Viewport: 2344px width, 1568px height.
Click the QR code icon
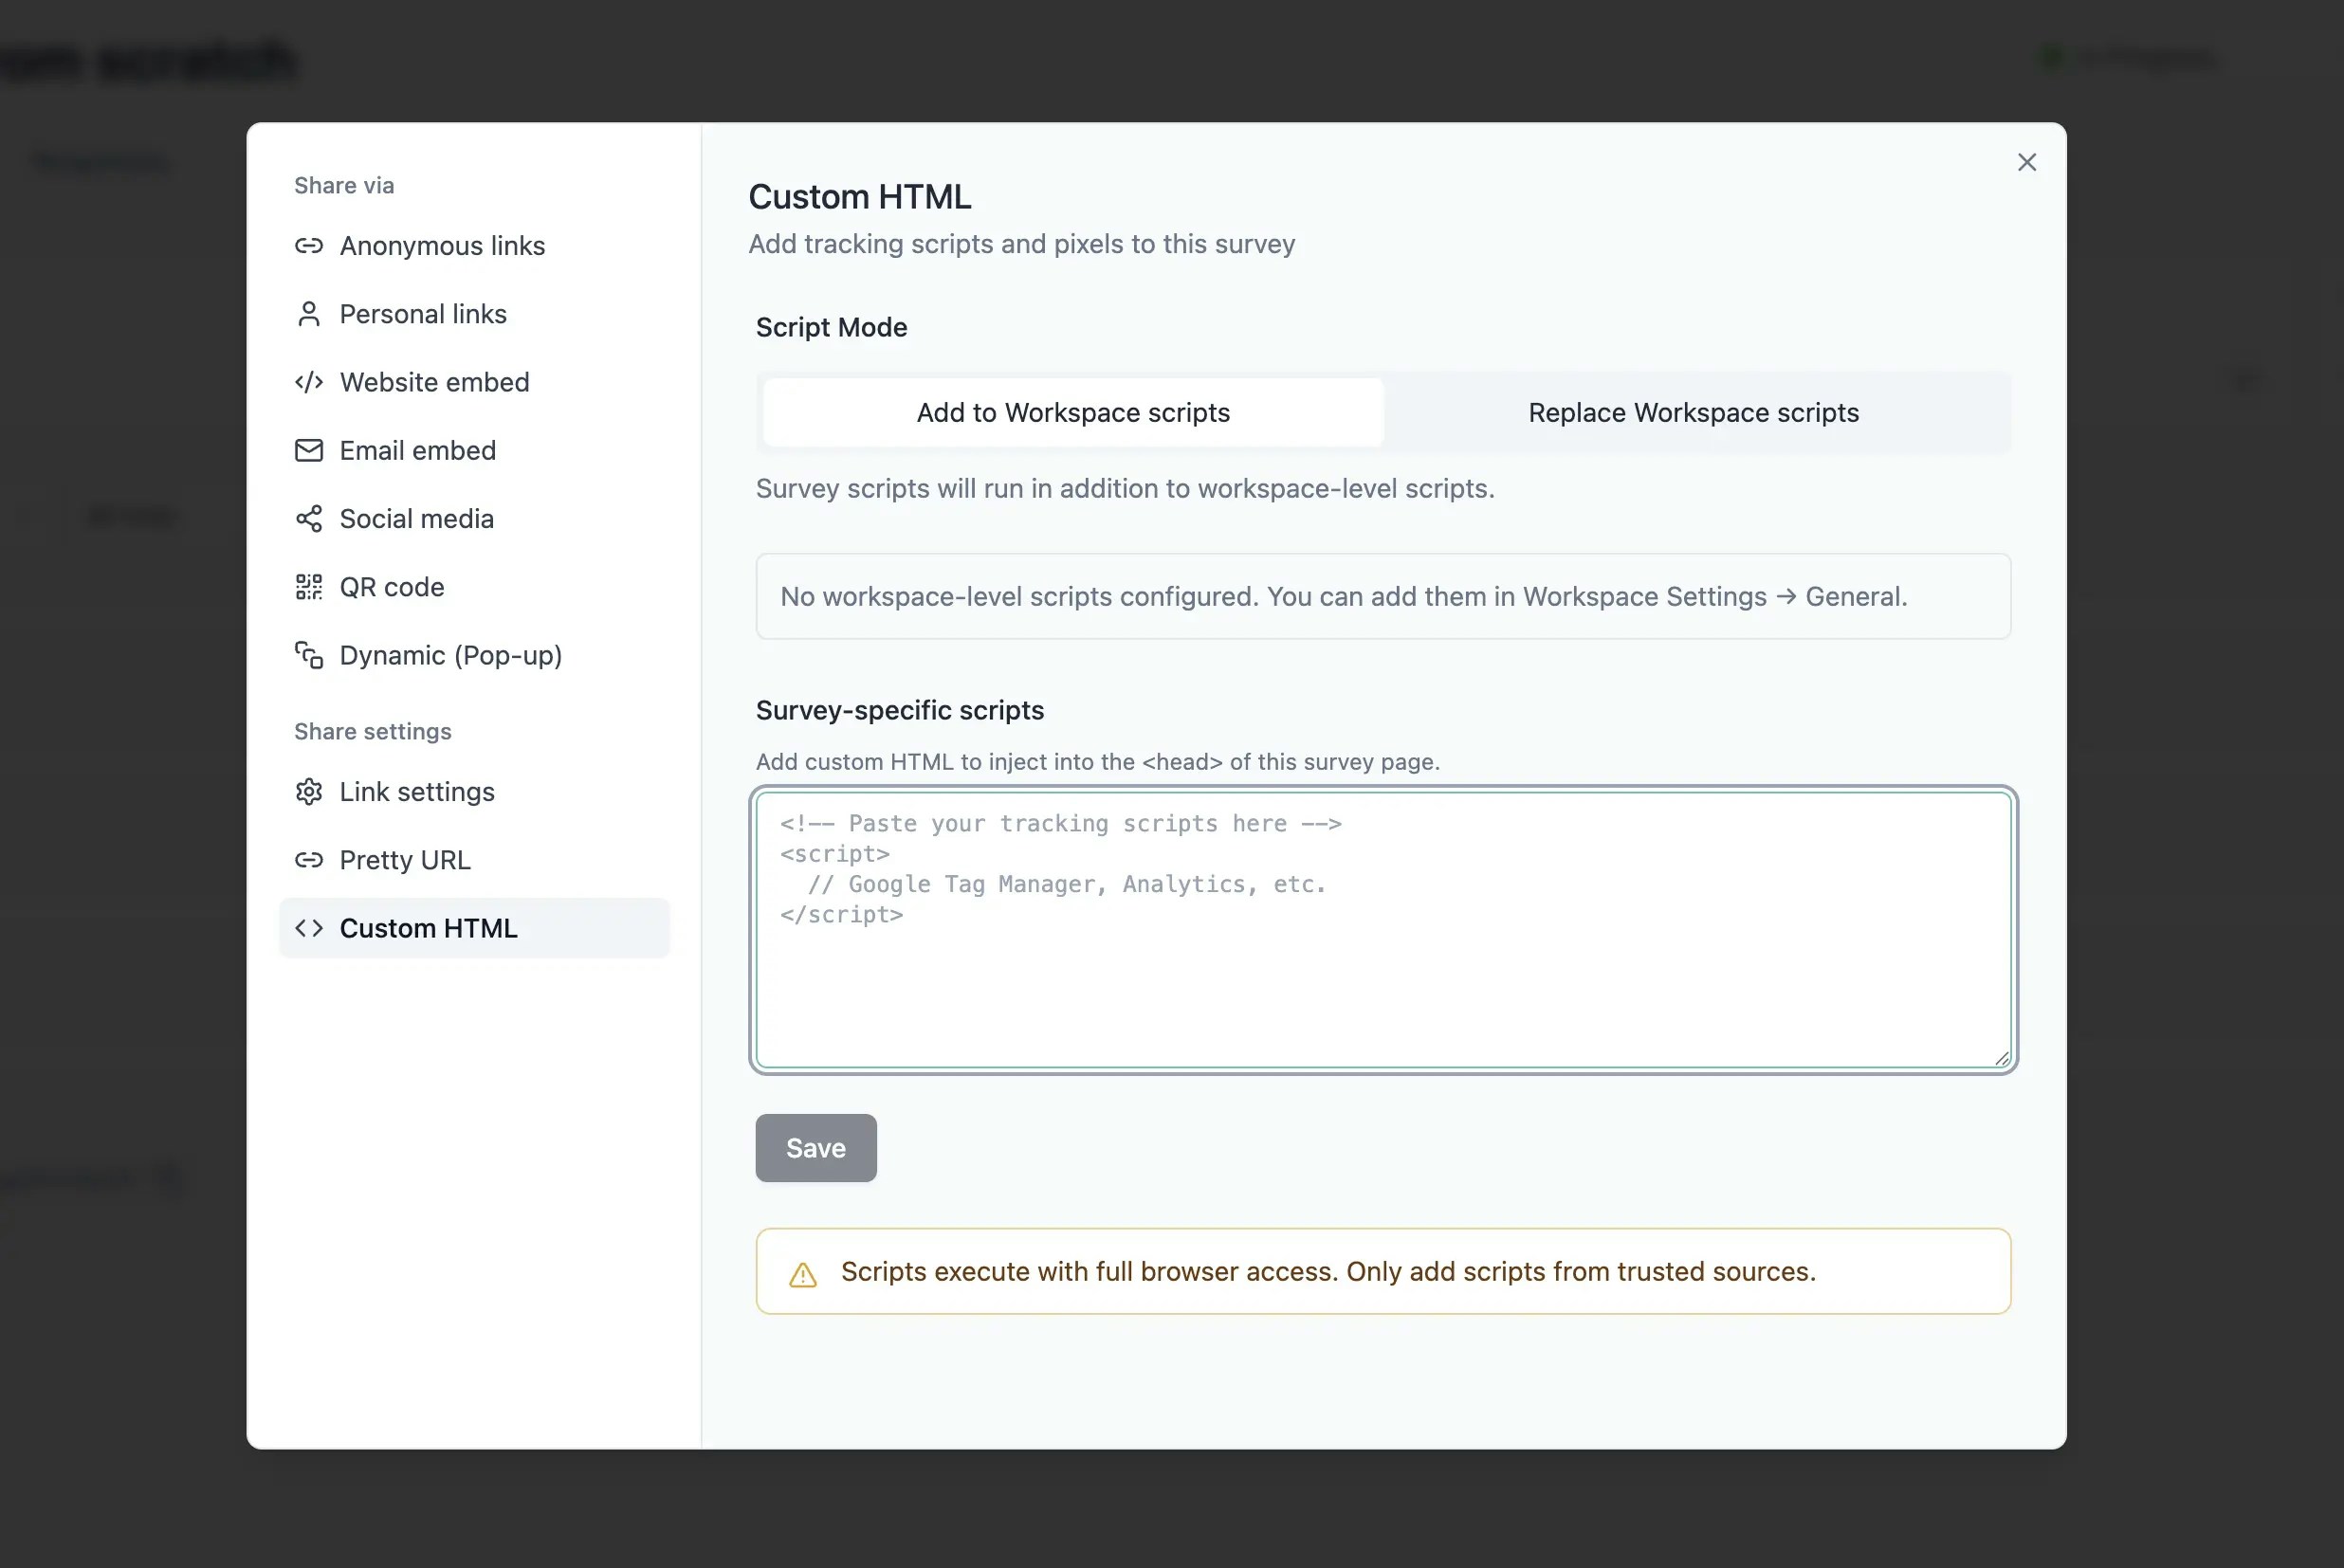[x=308, y=586]
